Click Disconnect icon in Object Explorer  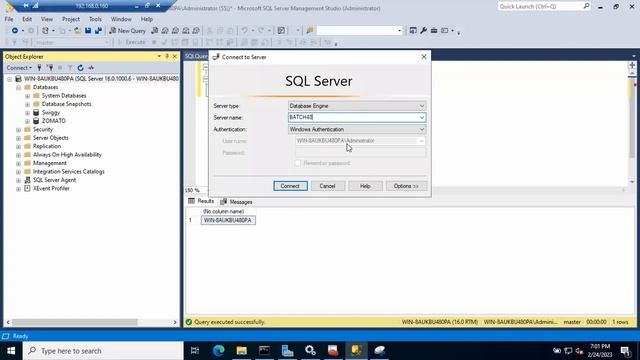[50, 68]
